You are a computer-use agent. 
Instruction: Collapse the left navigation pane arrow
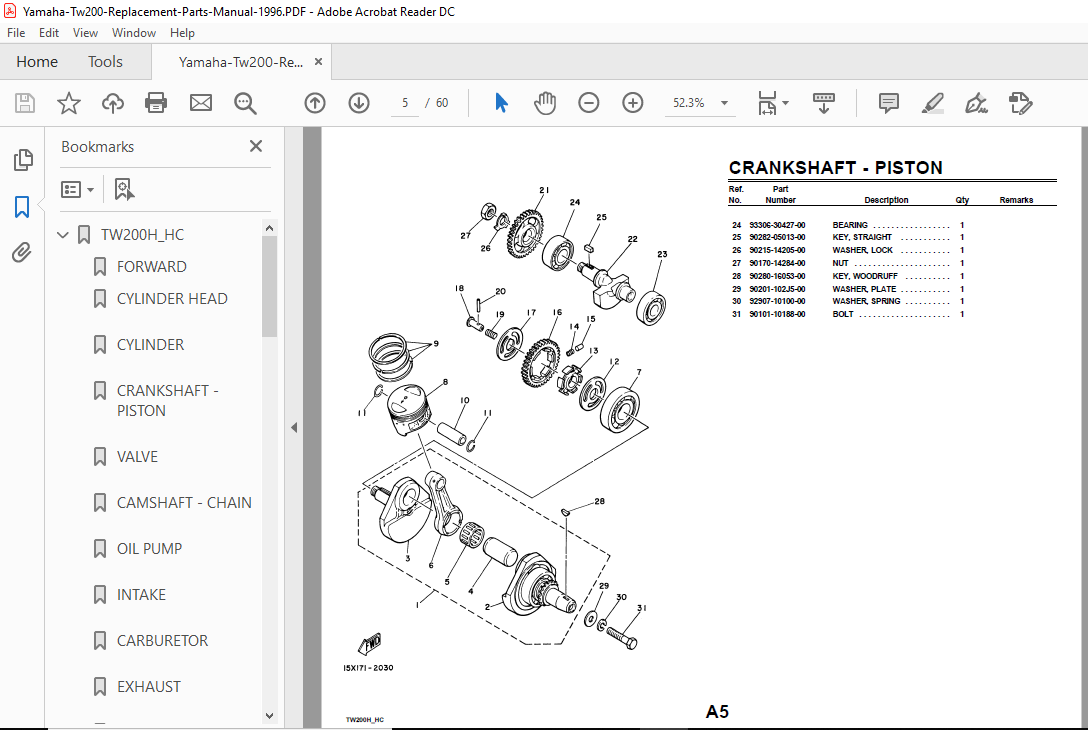[x=294, y=427]
